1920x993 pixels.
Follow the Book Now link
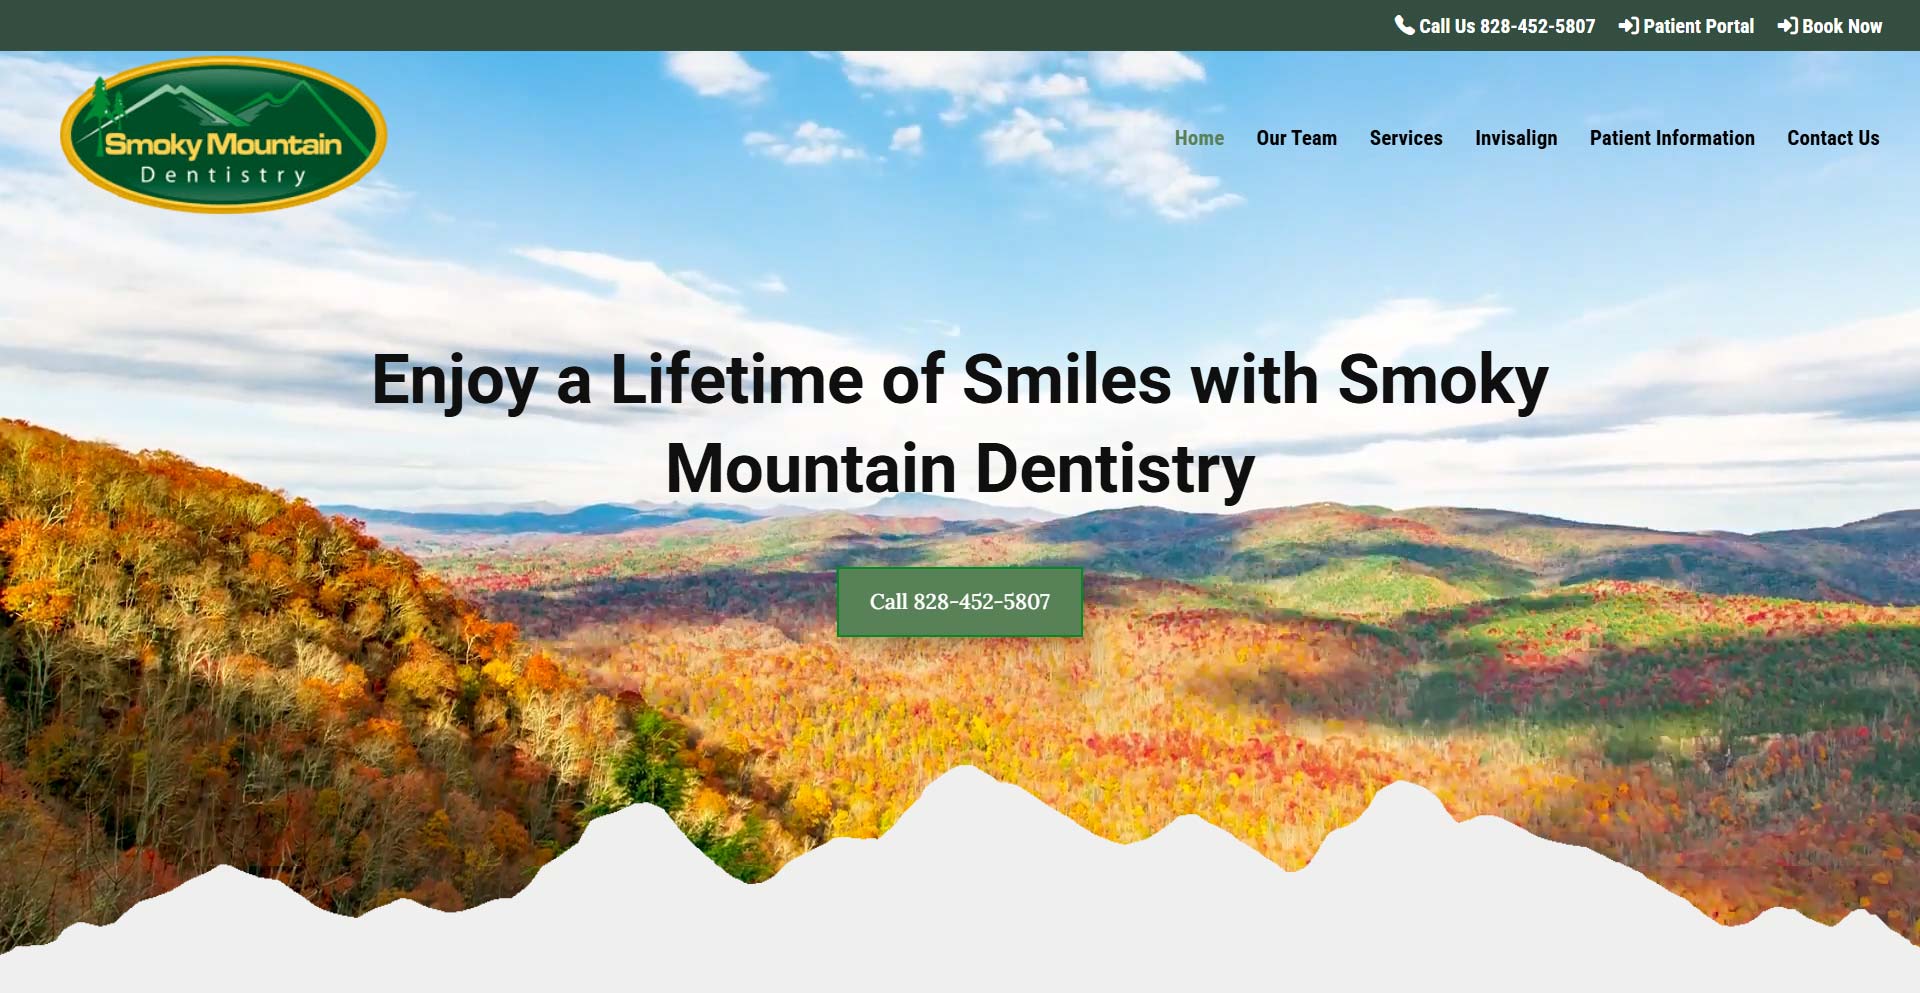1830,26
